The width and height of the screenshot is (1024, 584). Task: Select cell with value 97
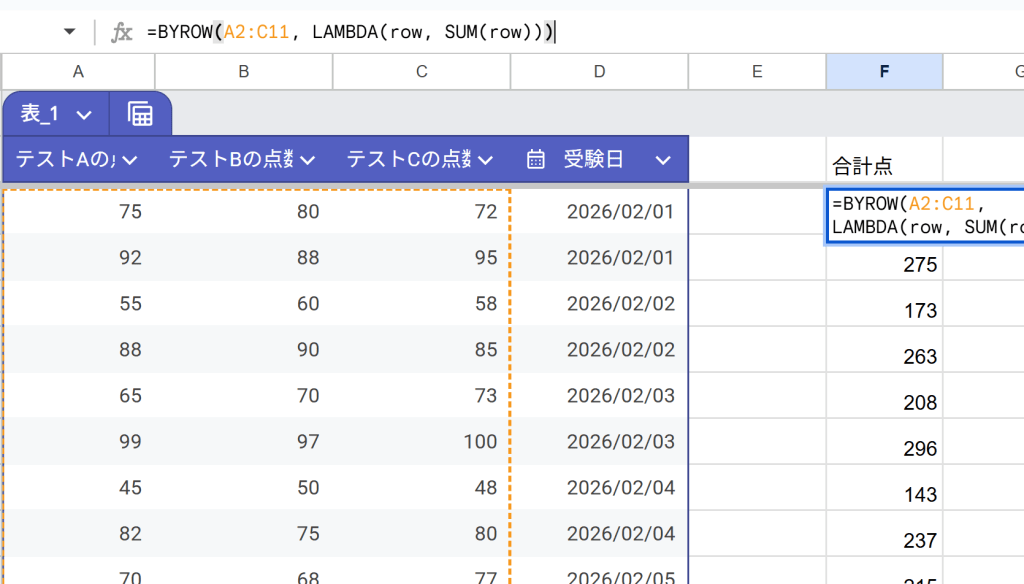click(244, 442)
